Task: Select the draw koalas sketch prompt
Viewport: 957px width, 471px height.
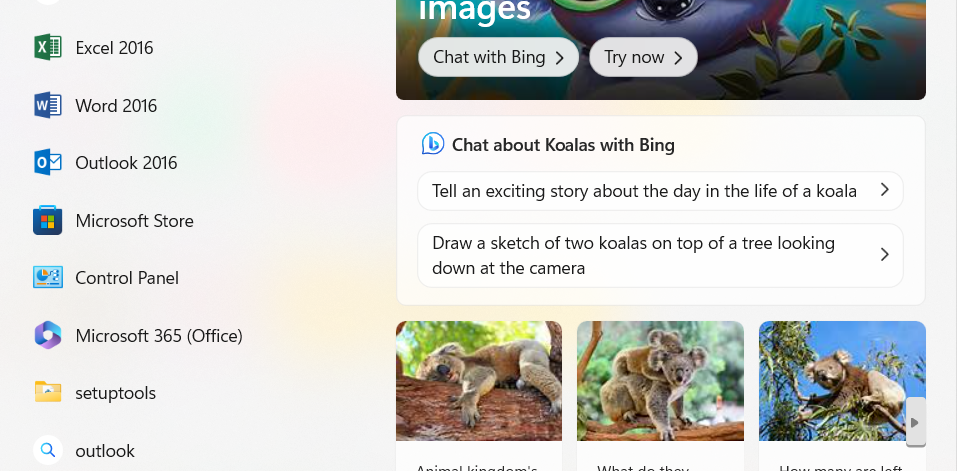Action: 633,255
